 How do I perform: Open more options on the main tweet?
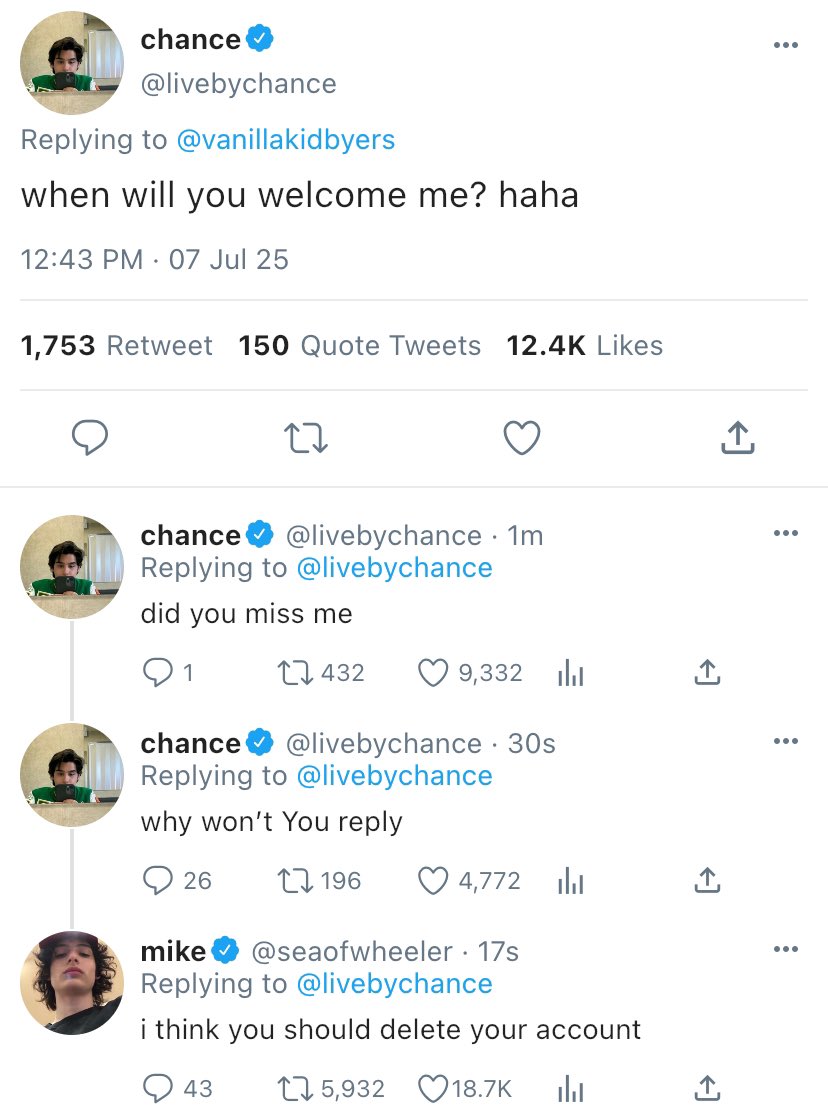click(786, 45)
